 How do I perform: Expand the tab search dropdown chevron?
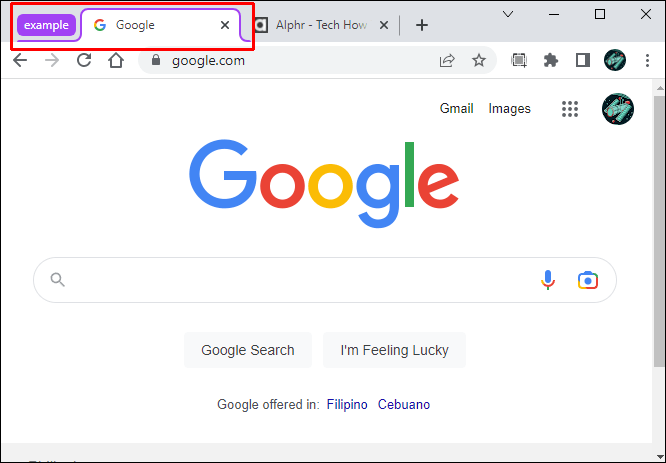point(508,14)
